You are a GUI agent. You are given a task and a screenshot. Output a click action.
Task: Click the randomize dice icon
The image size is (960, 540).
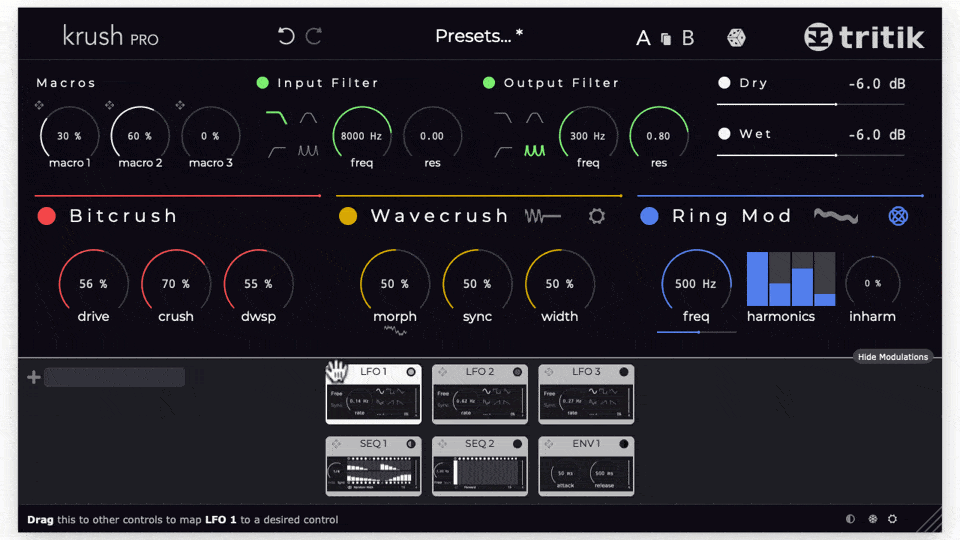736,38
